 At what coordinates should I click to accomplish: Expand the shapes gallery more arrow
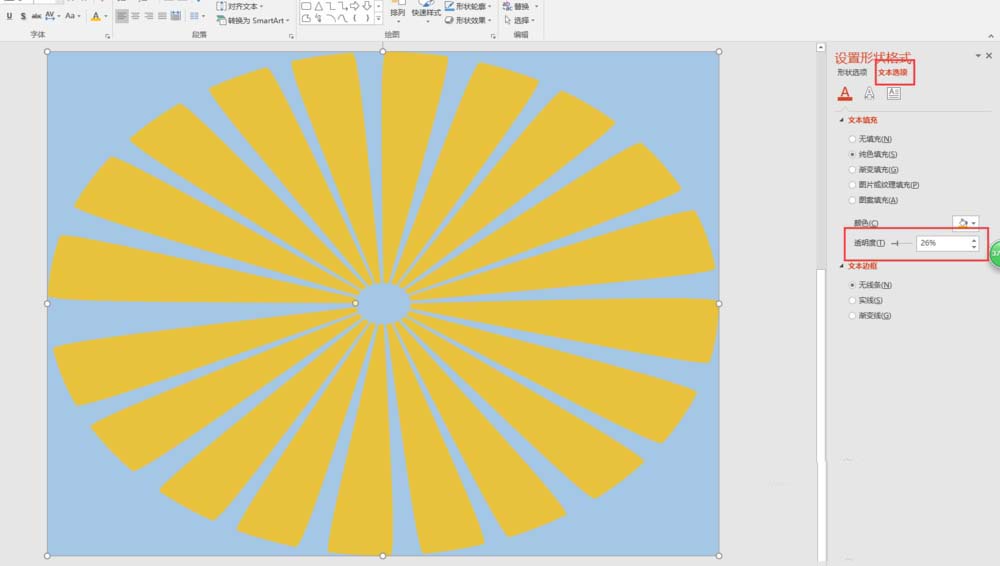click(x=379, y=19)
